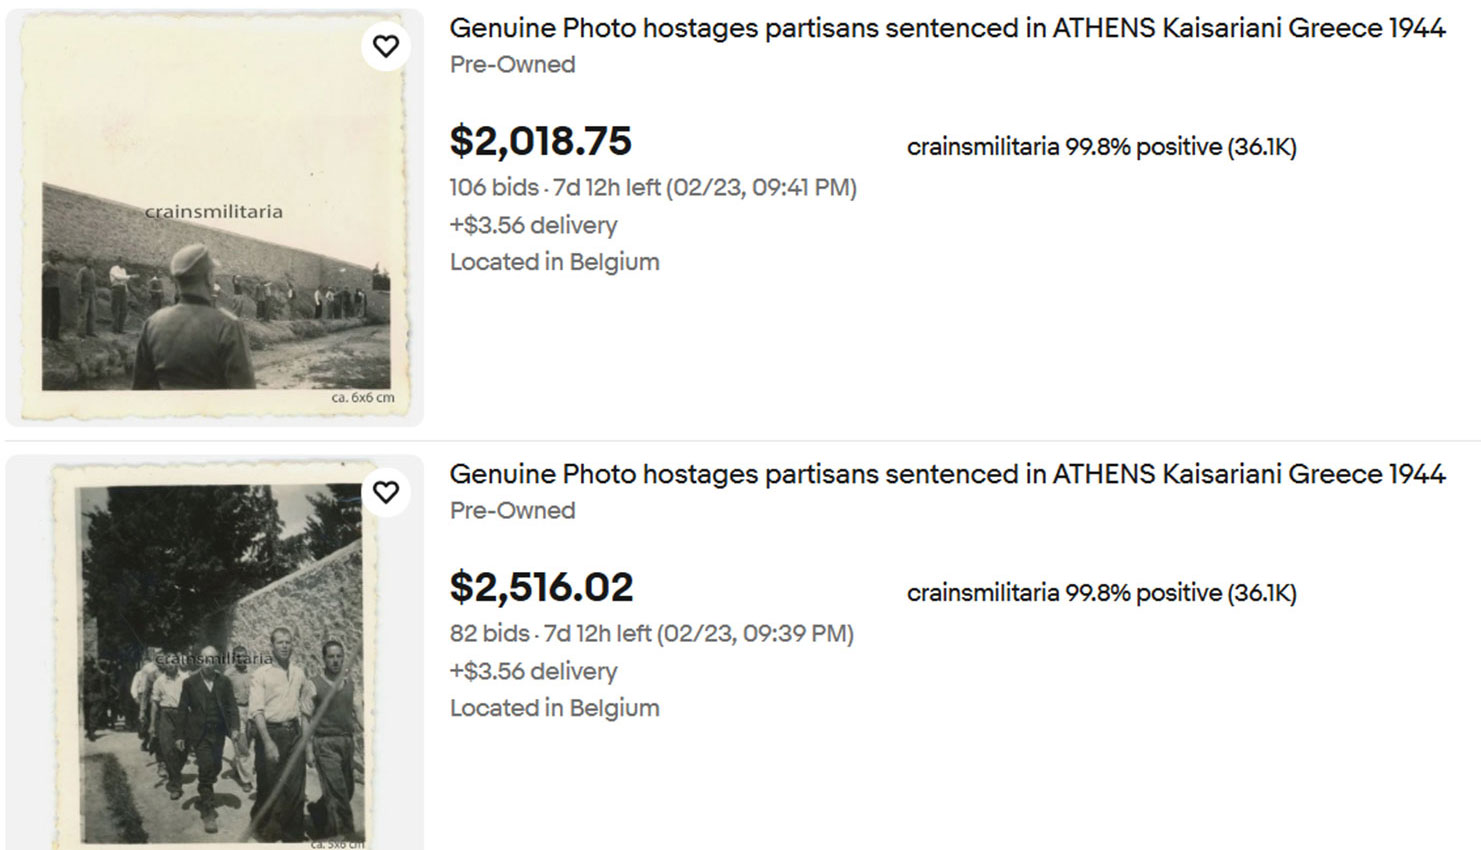Screen dimensions: 1481x850
Task: Click +$3.56 delivery under the 82 bids line
Action: (x=533, y=671)
